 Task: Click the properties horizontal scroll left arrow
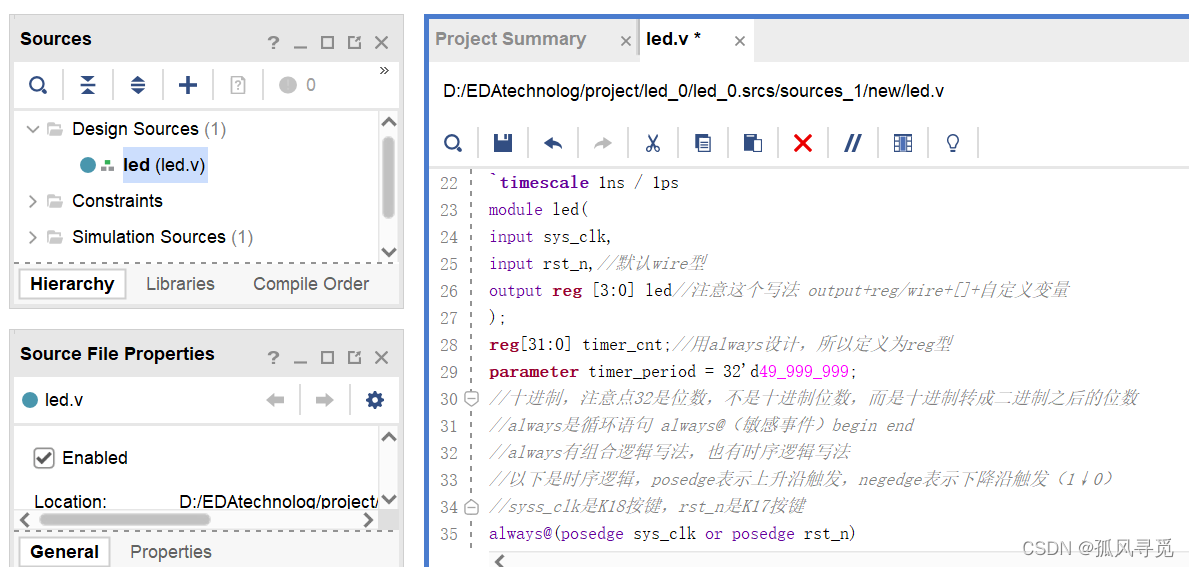coord(24,520)
